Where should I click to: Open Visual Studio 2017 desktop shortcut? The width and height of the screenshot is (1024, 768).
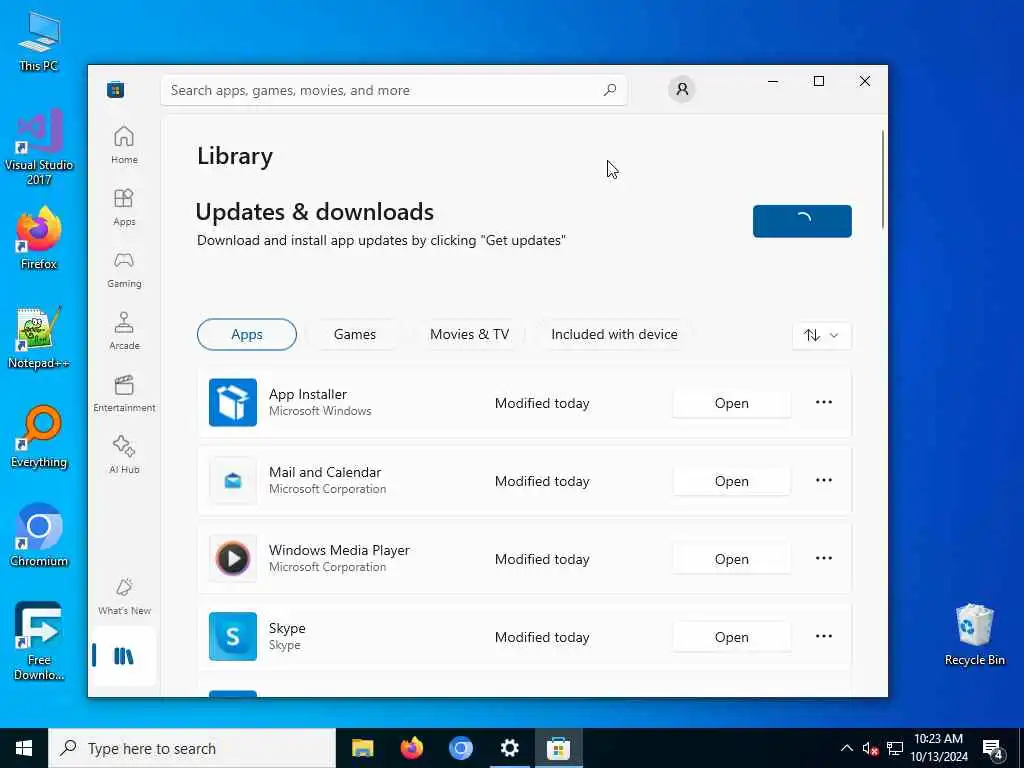point(39,148)
